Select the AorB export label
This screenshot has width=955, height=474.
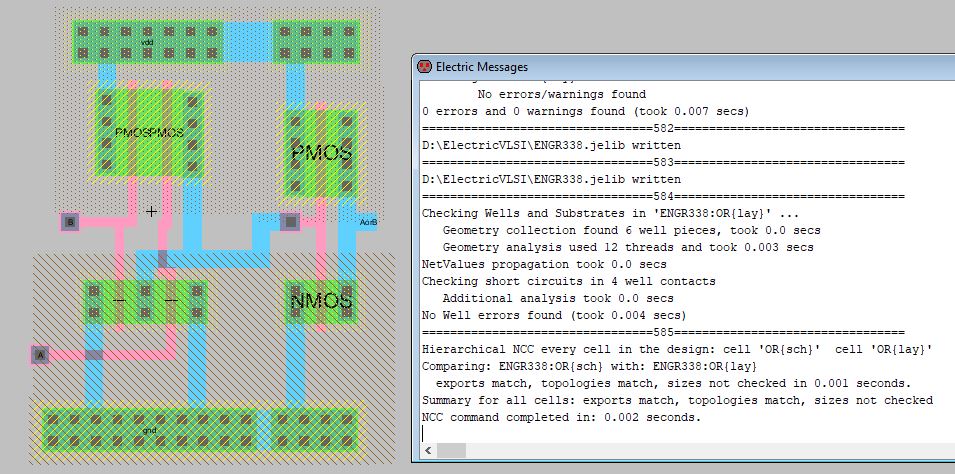tap(367, 221)
